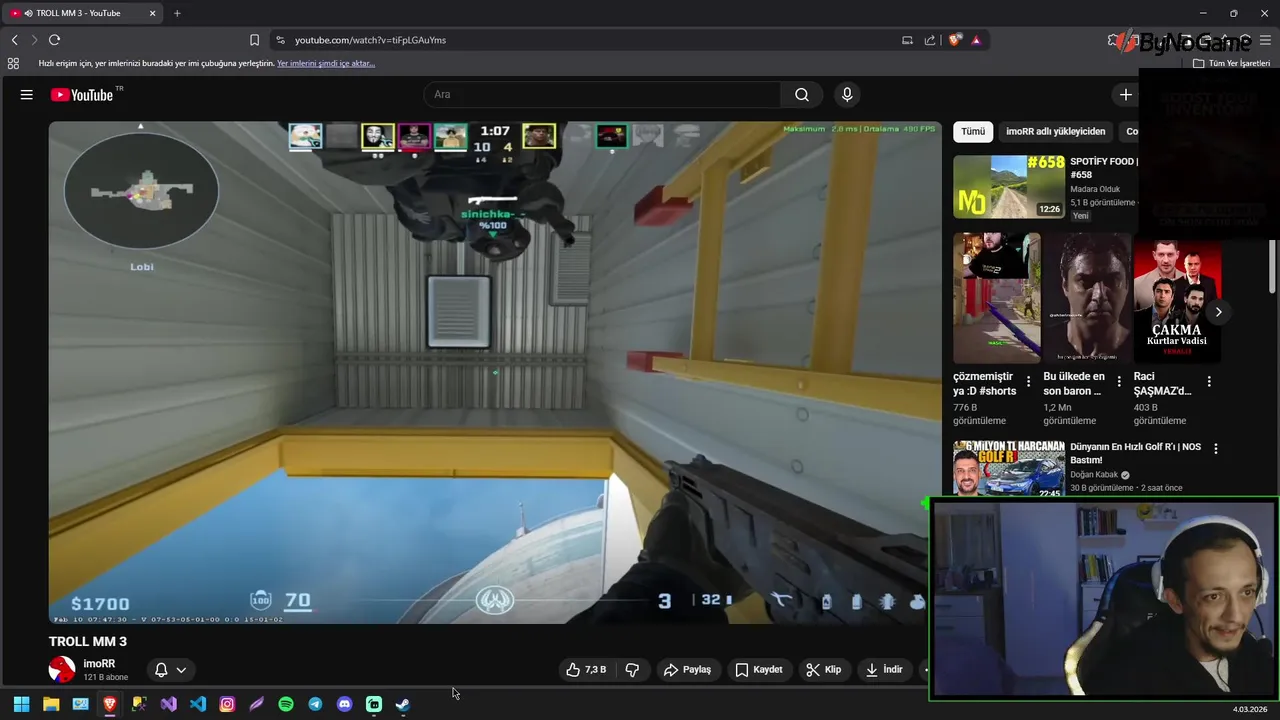Open Brave Shields lion icon
The image size is (1280, 720).
[x=955, y=40]
